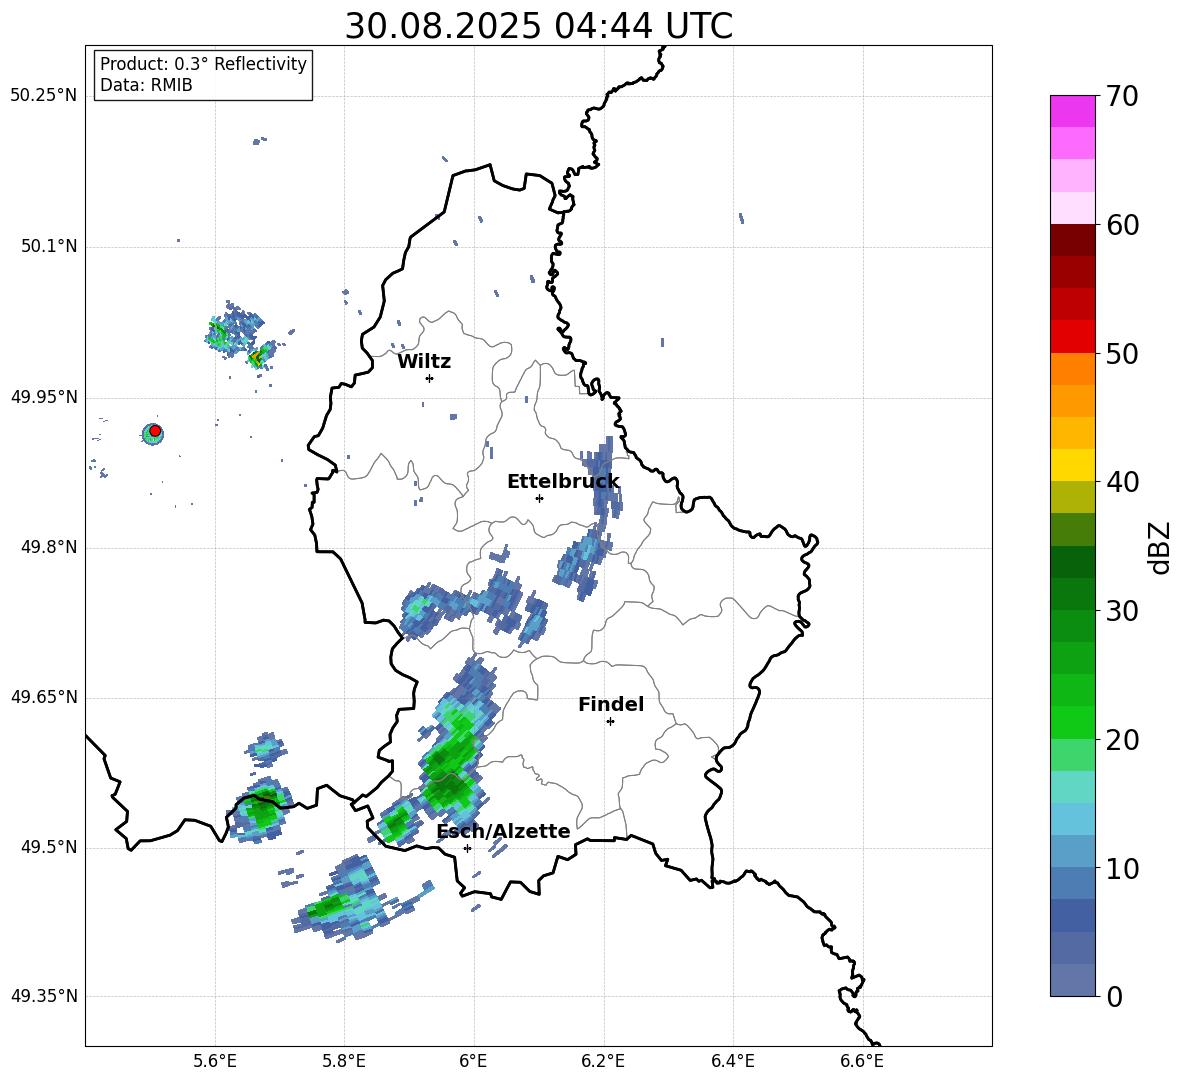Click the colorbar tick value 70
This screenshot has width=1184, height=1081.
1122,96
